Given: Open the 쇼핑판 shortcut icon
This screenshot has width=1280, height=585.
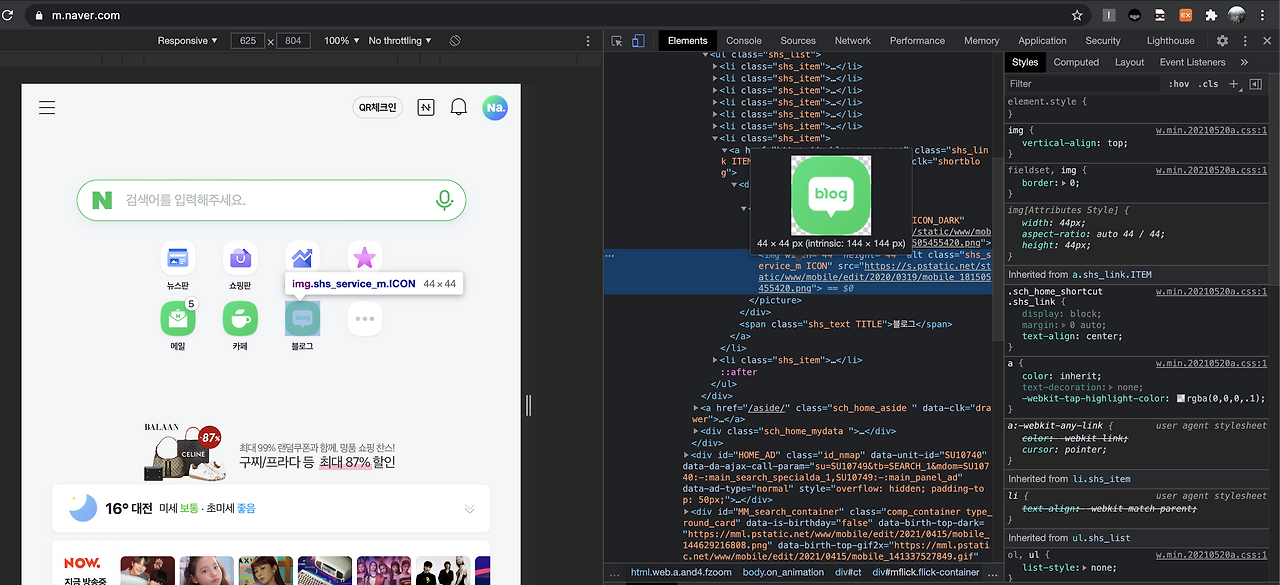Looking at the screenshot, I should tap(240, 258).
